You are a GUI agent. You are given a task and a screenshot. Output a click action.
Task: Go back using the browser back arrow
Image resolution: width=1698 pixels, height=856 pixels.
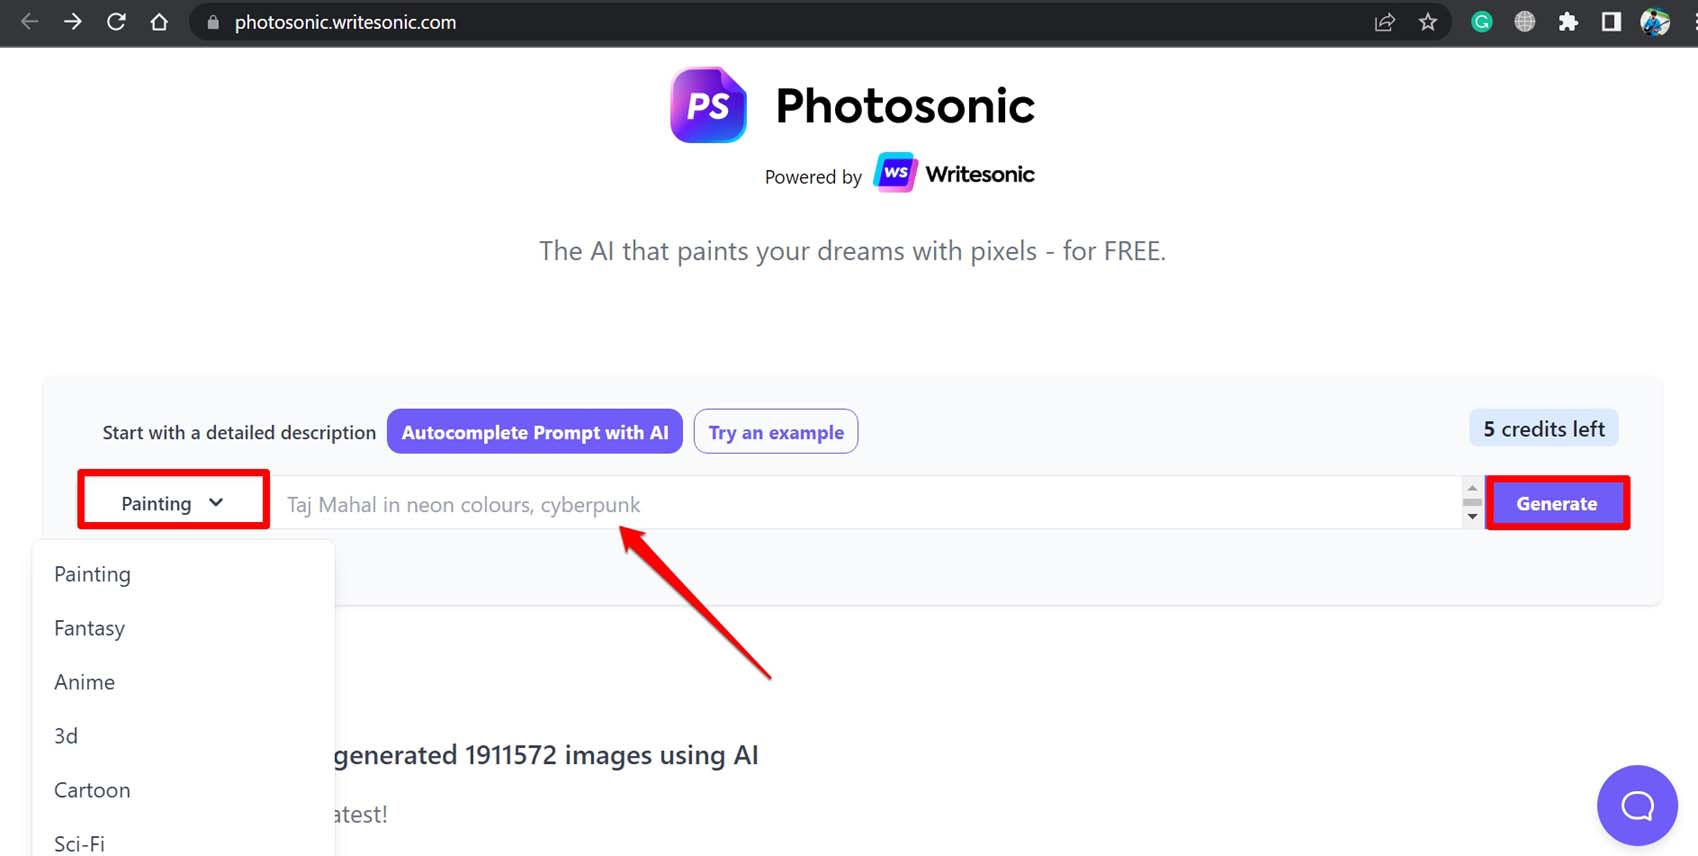pyautogui.click(x=29, y=22)
